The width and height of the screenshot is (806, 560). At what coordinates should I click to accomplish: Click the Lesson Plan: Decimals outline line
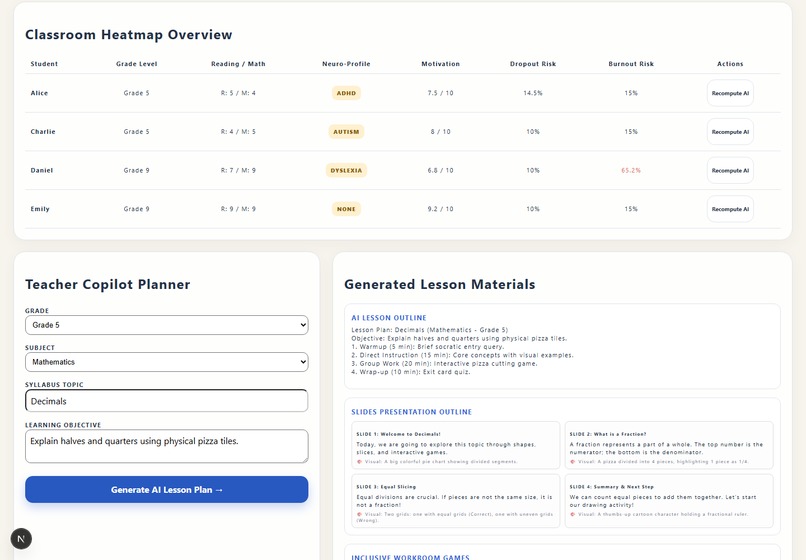[430, 330]
